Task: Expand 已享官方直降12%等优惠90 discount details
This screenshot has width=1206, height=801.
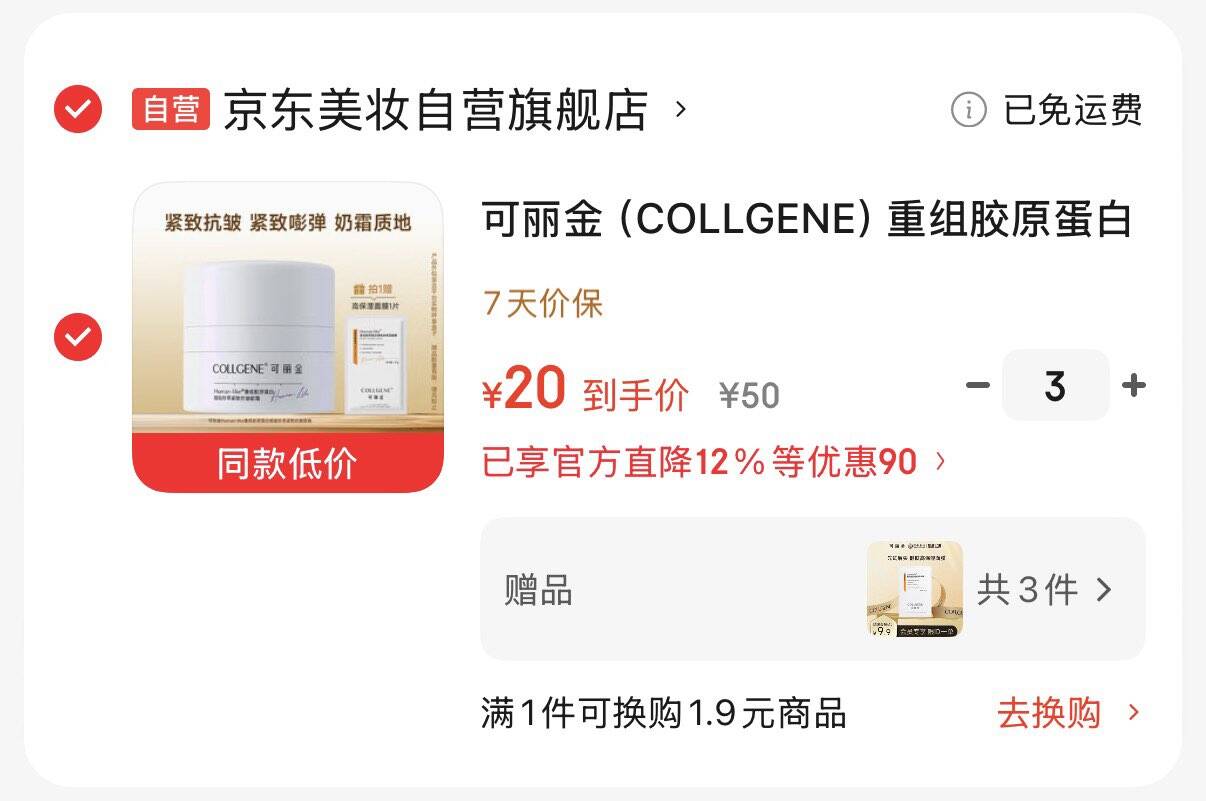Action: point(714,462)
